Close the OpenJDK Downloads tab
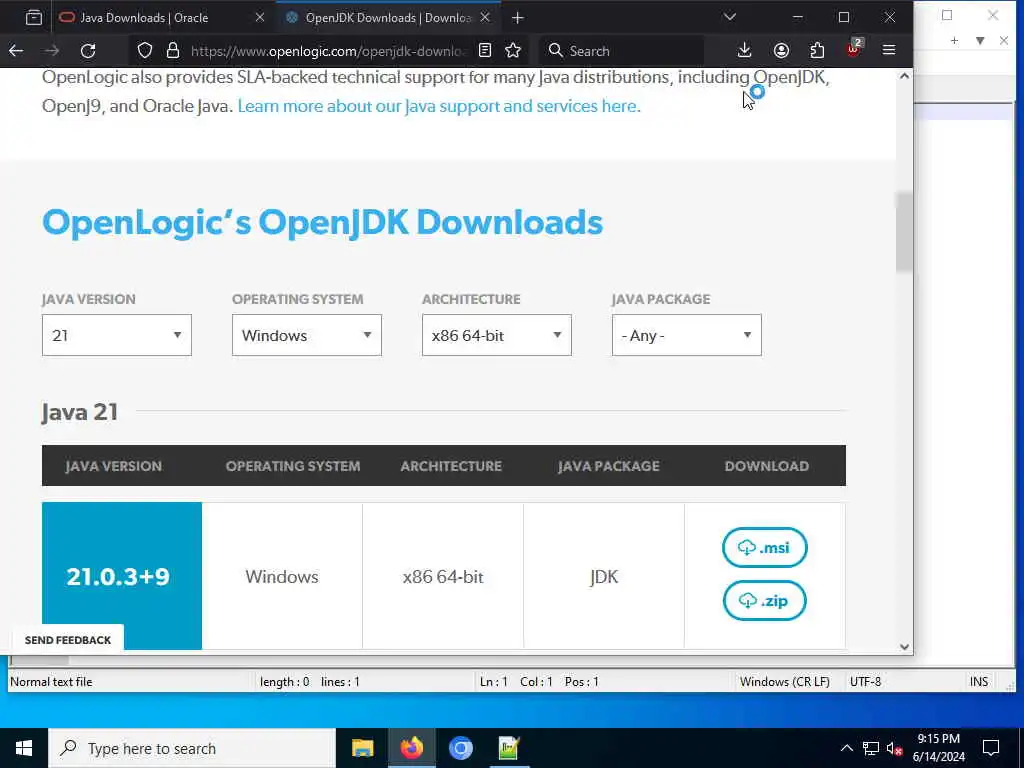1024x768 pixels. 485,18
